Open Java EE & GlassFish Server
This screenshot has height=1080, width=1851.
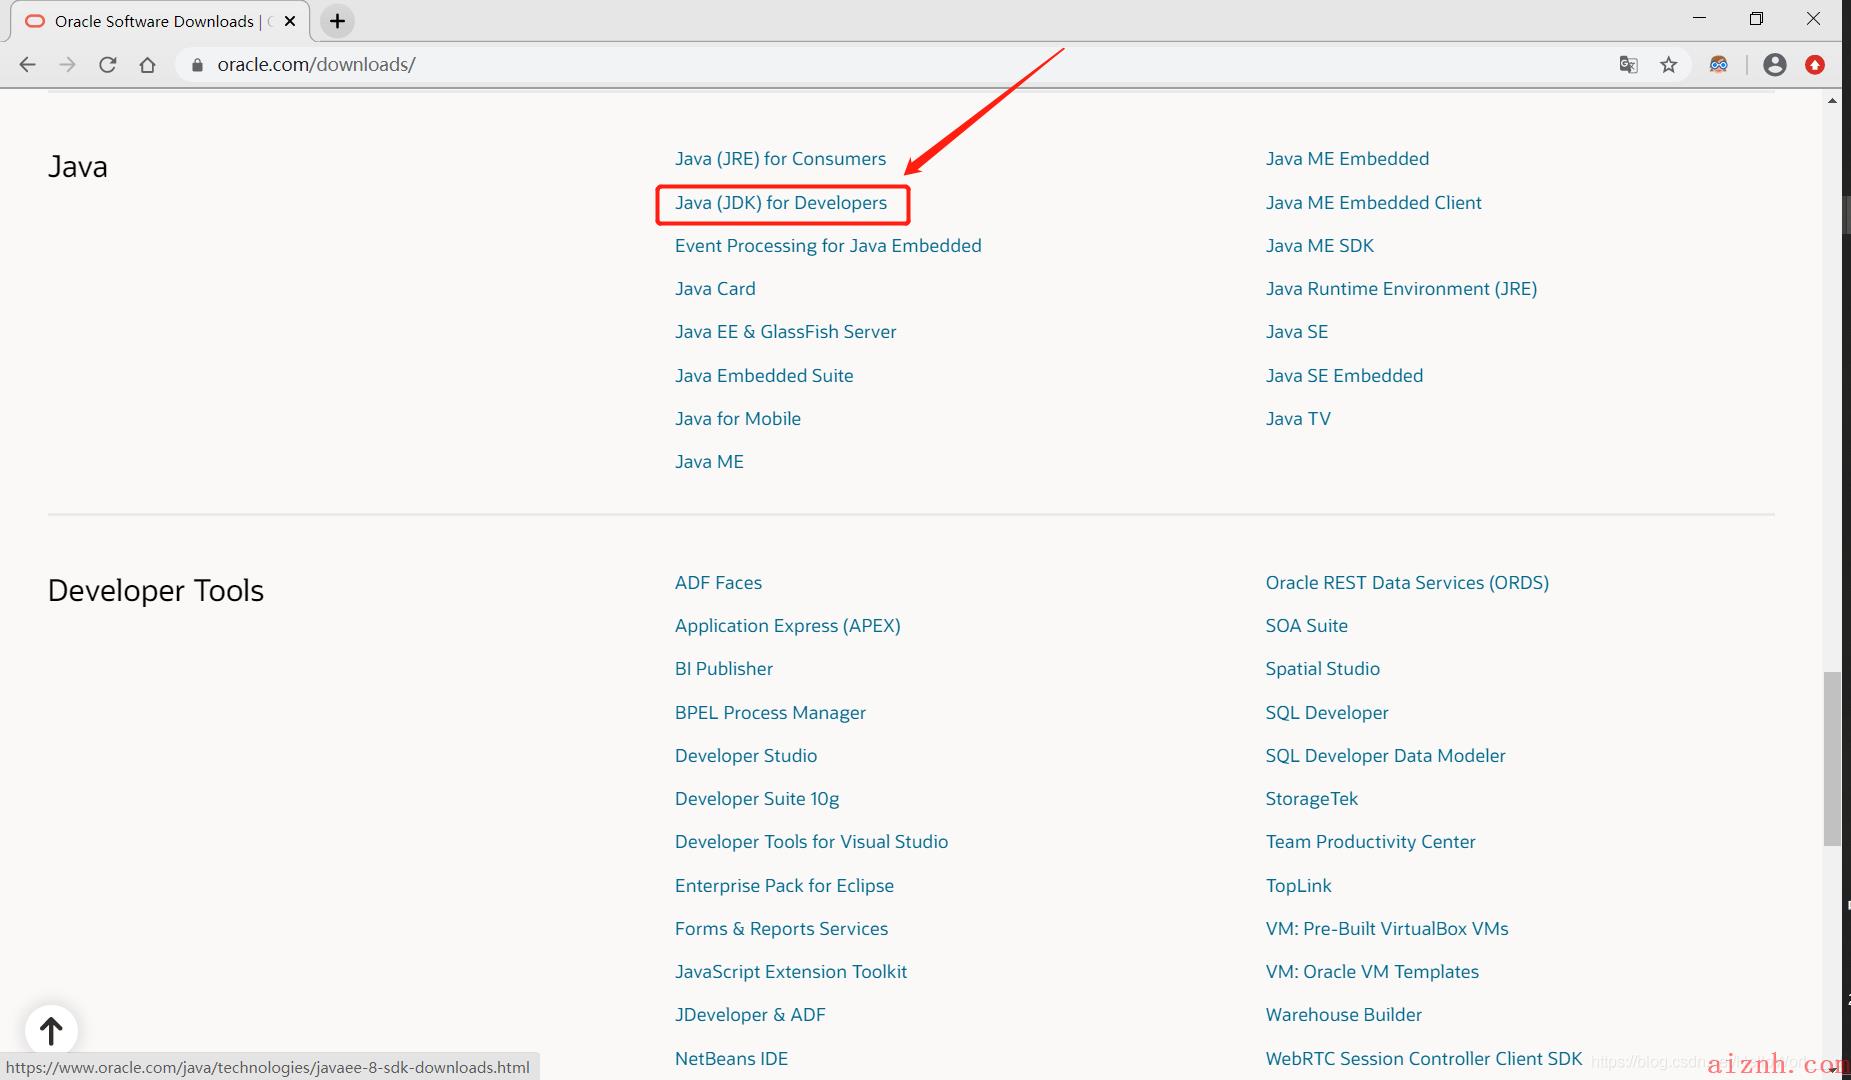(785, 332)
